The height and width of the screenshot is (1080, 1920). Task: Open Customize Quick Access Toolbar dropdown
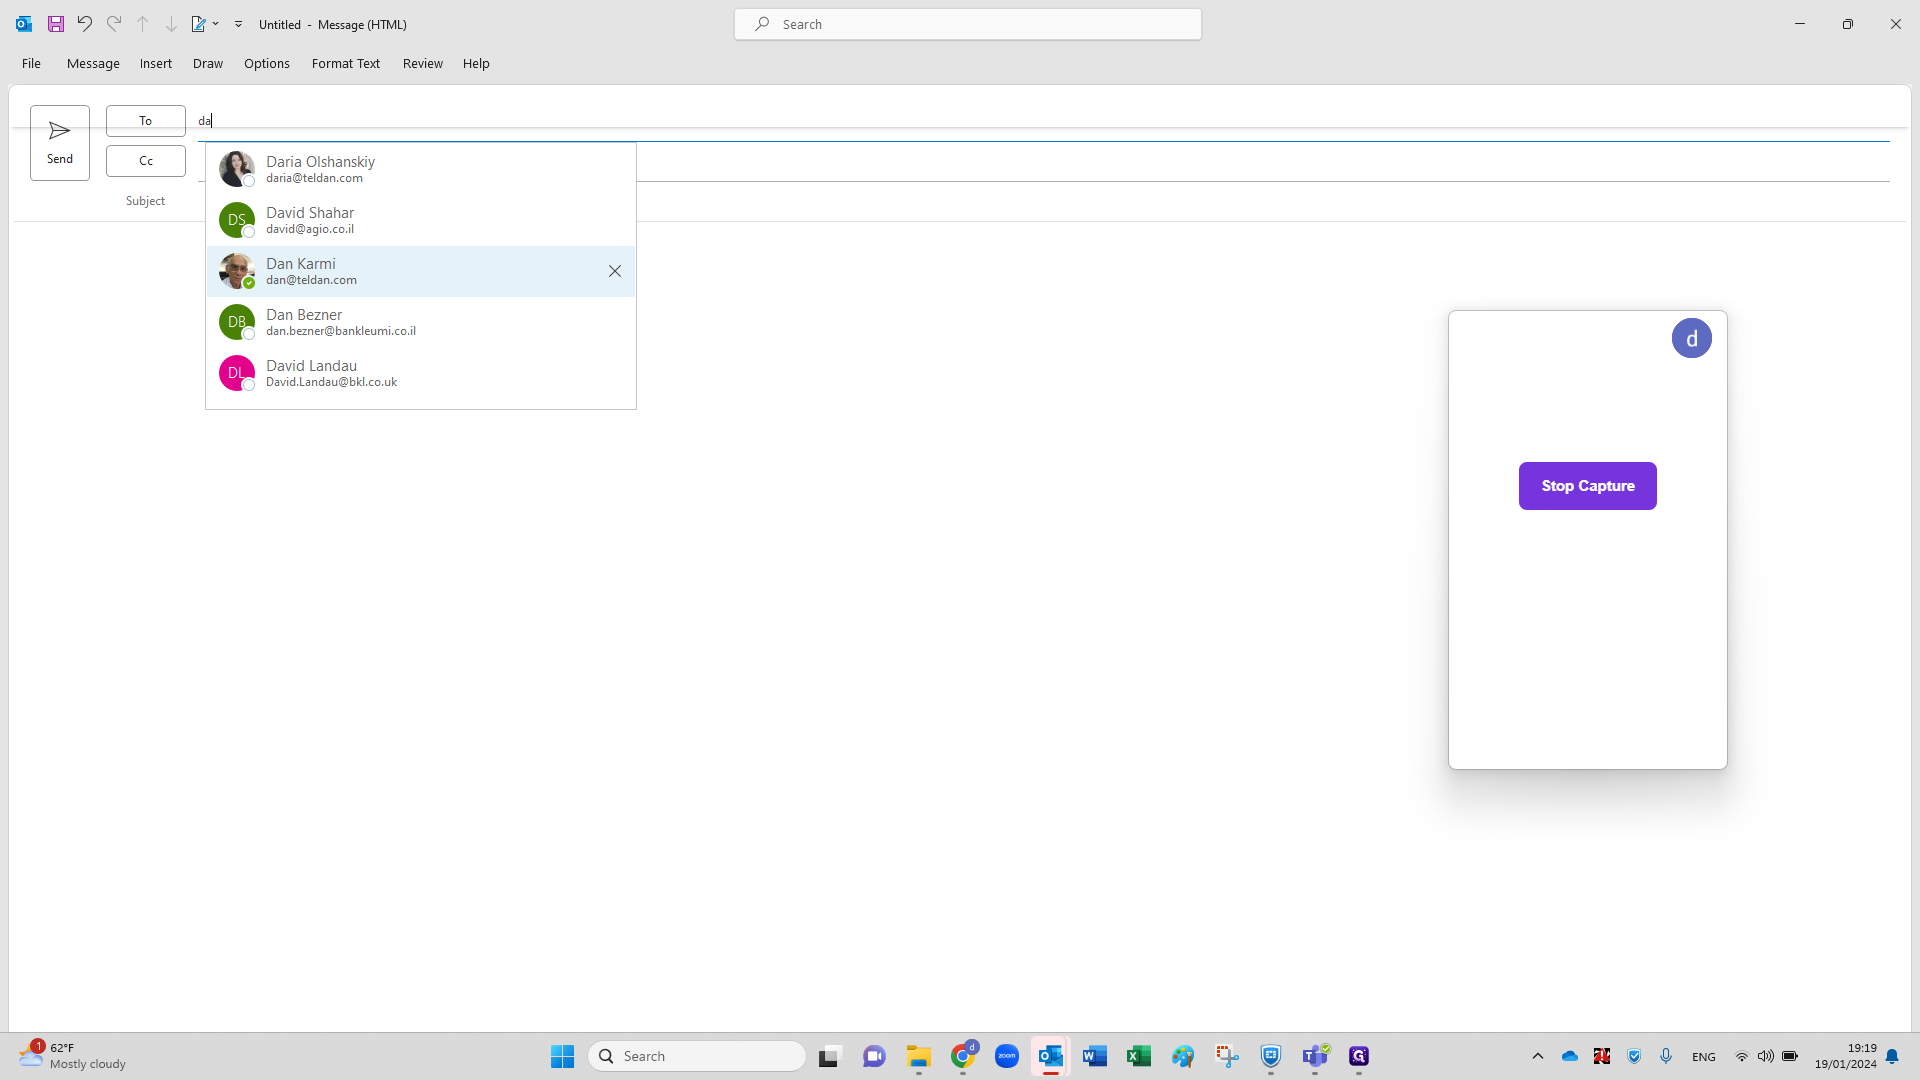[239, 24]
